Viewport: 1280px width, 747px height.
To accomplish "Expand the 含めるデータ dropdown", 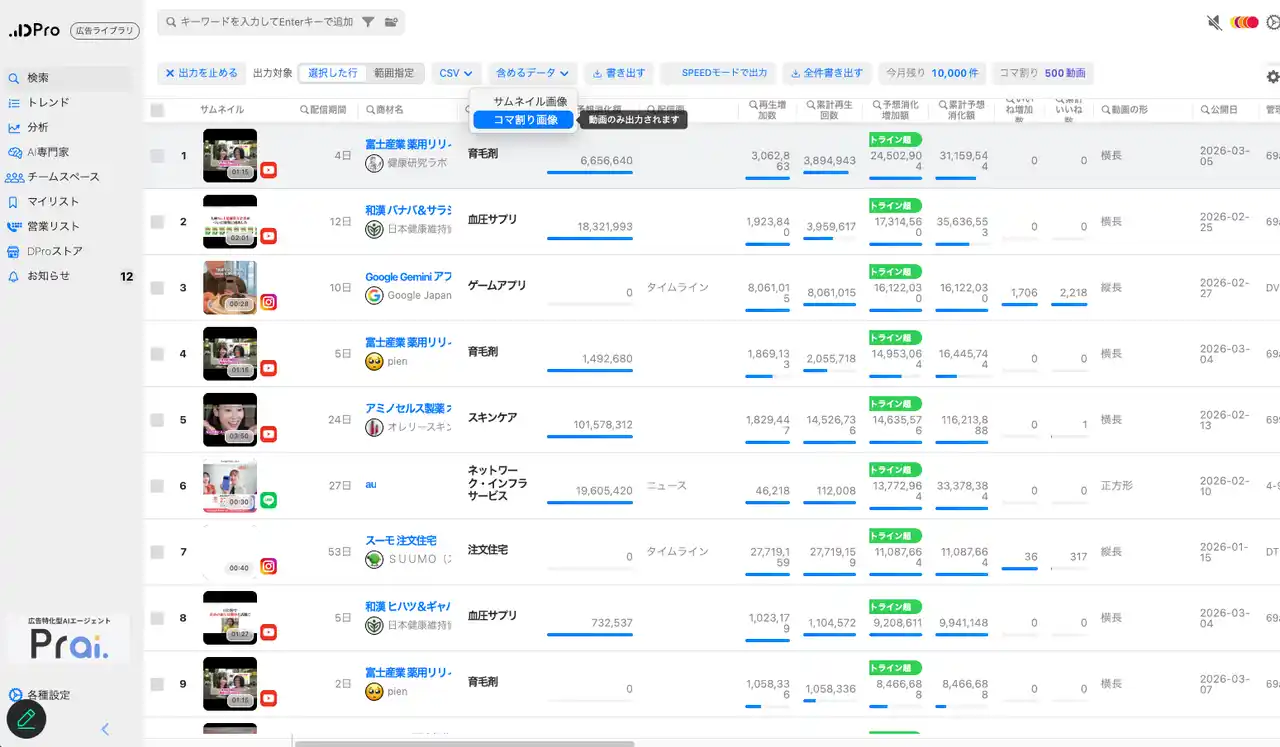I will pyautogui.click(x=532, y=73).
